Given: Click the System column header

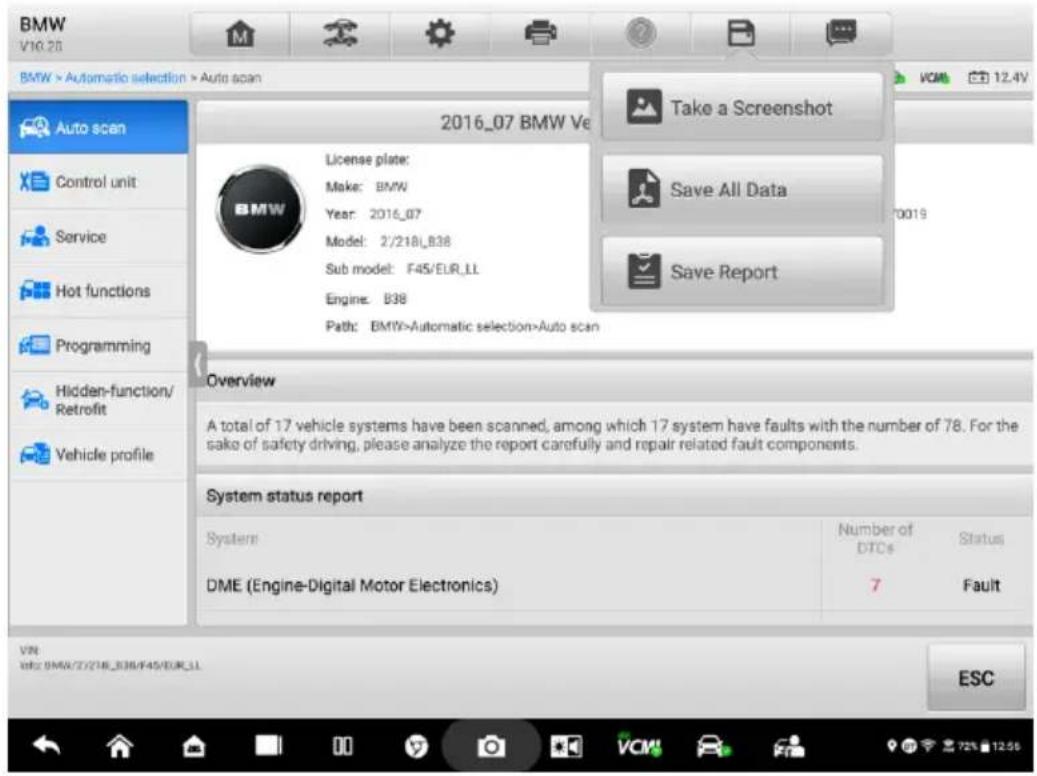Looking at the screenshot, I should (x=231, y=539).
